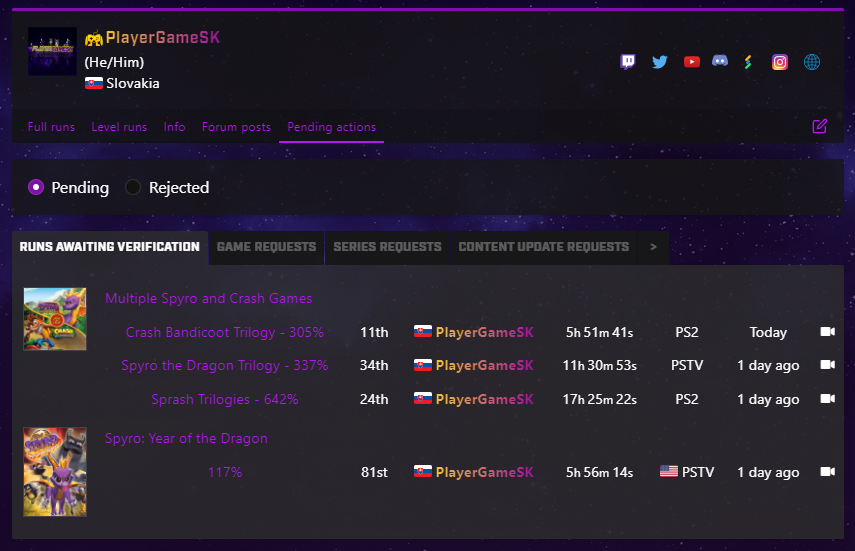Open the Sprash Trilogies - 642% category link

pyautogui.click(x=225, y=399)
